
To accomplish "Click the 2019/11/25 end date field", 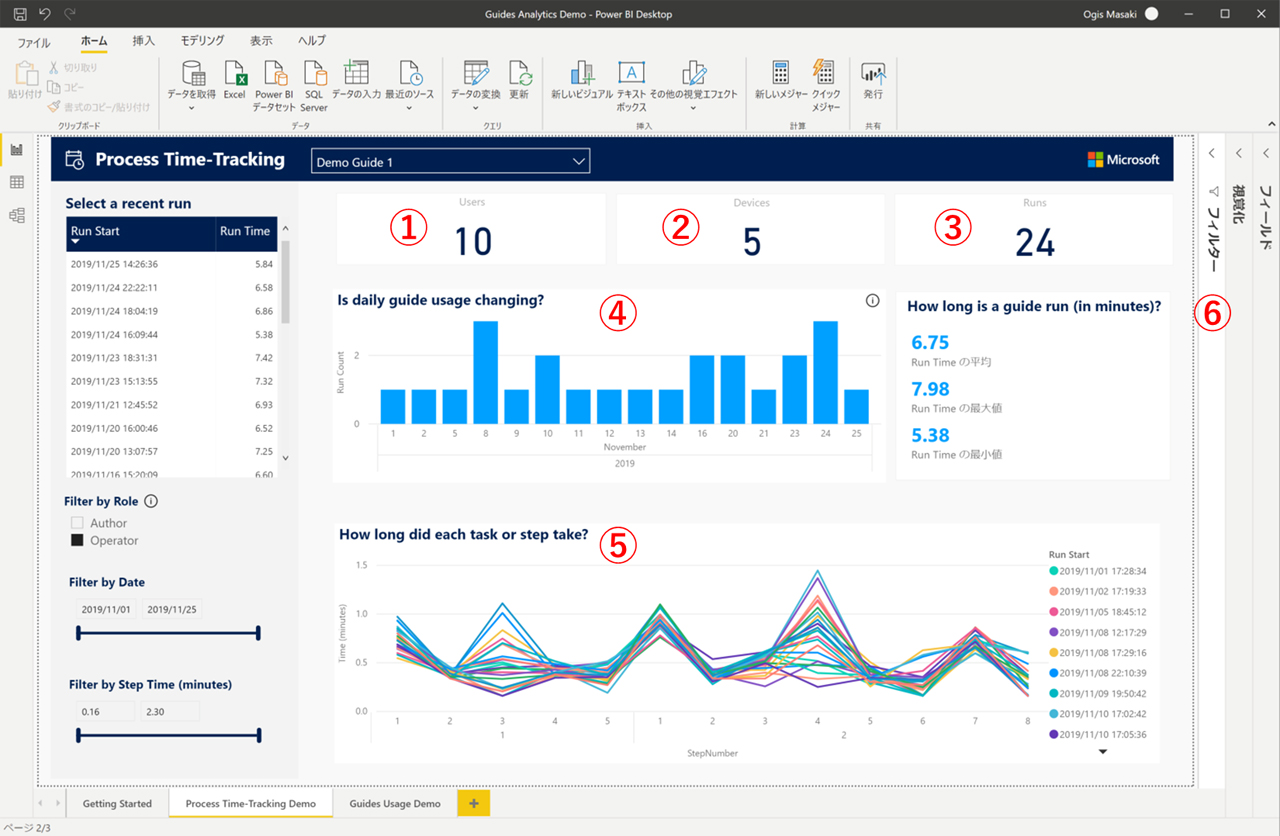I will [171, 608].
